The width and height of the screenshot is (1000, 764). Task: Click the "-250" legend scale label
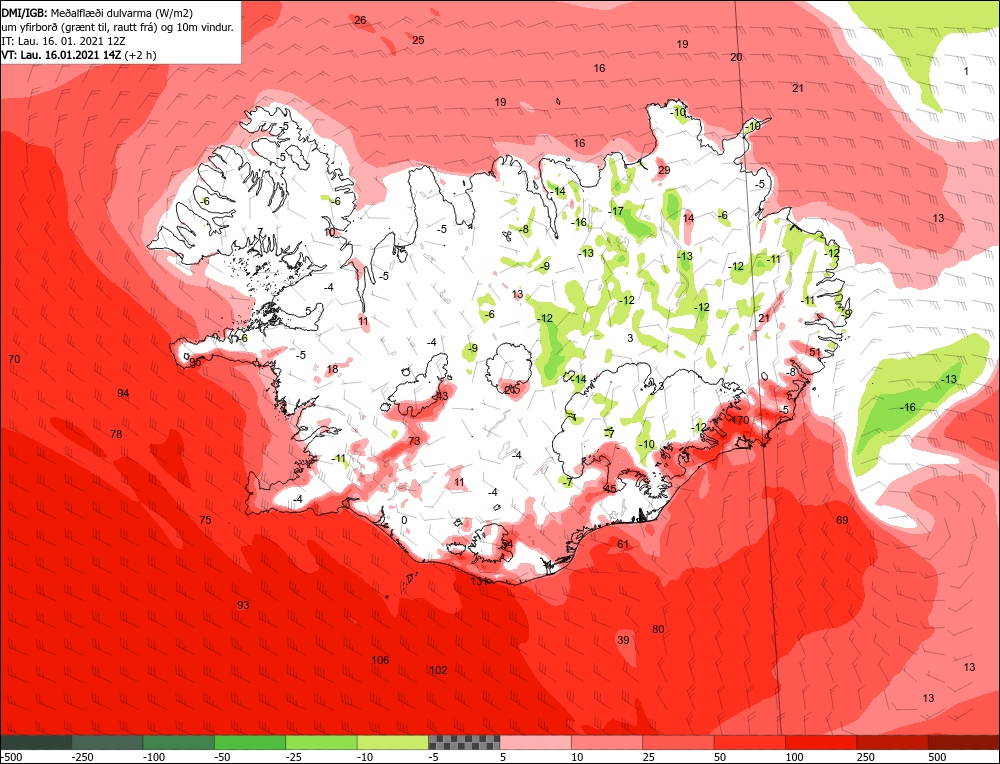83,757
